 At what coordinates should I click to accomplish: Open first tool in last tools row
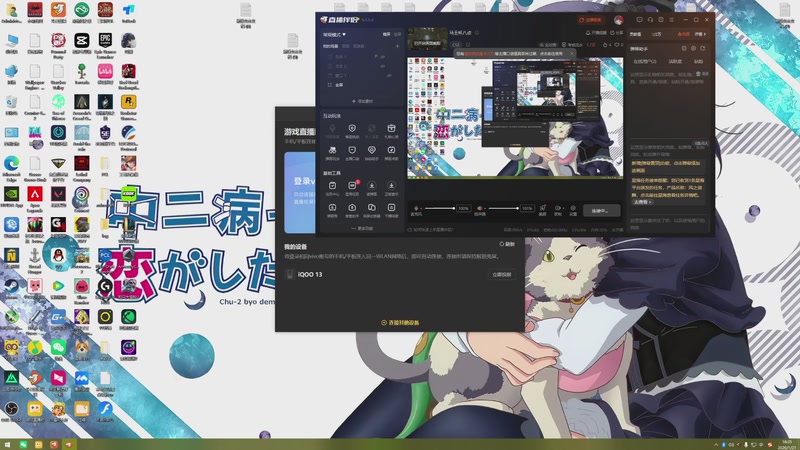coord(332,210)
